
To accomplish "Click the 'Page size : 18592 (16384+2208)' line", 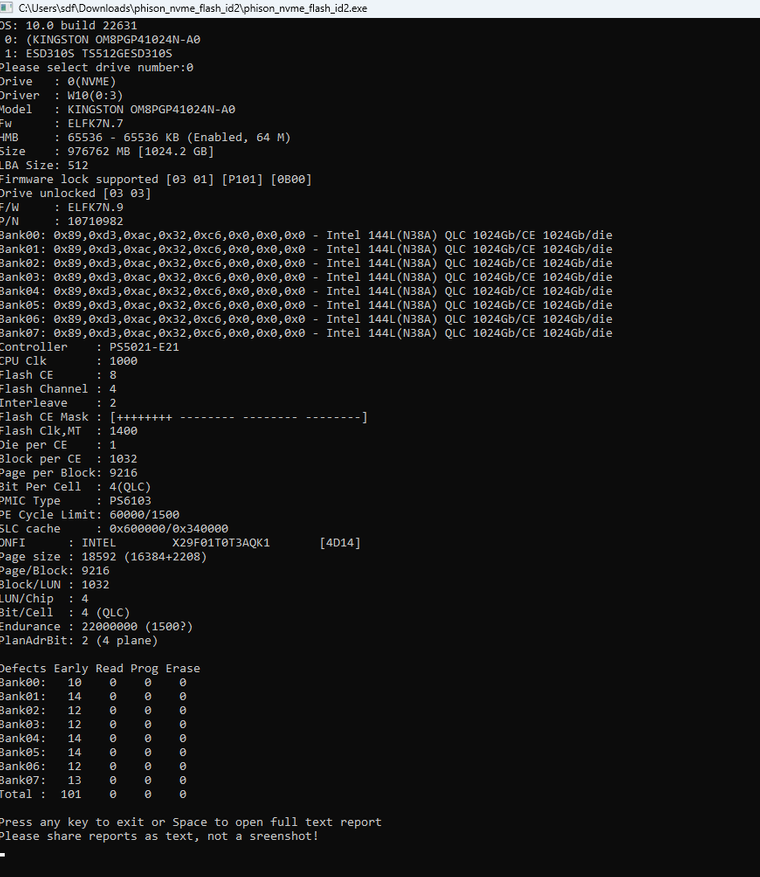I will (x=103, y=557).
